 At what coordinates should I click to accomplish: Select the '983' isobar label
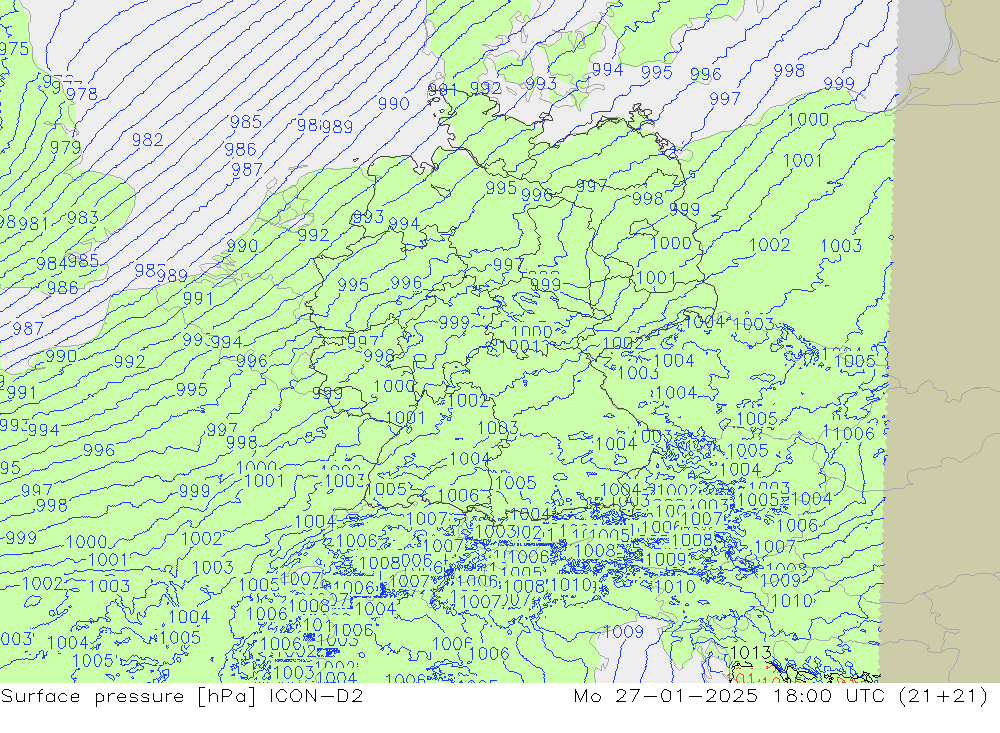pyautogui.click(x=83, y=218)
